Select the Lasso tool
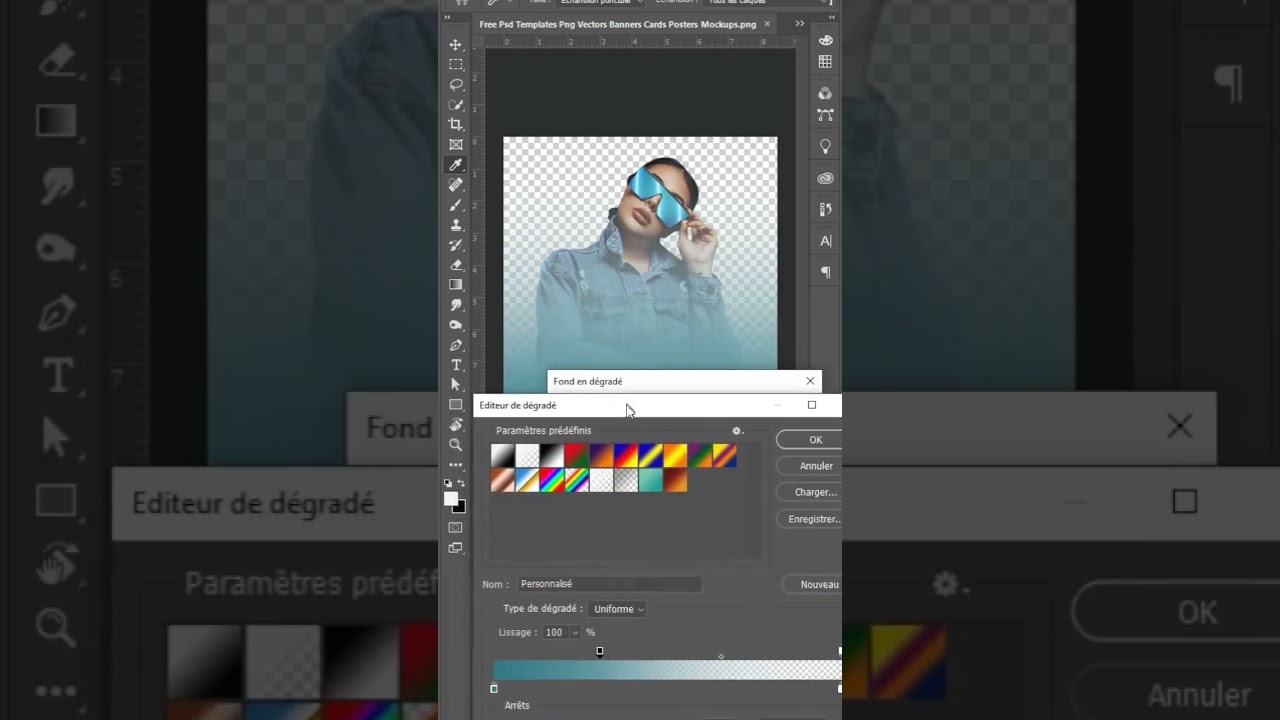The image size is (1280, 720). (456, 85)
